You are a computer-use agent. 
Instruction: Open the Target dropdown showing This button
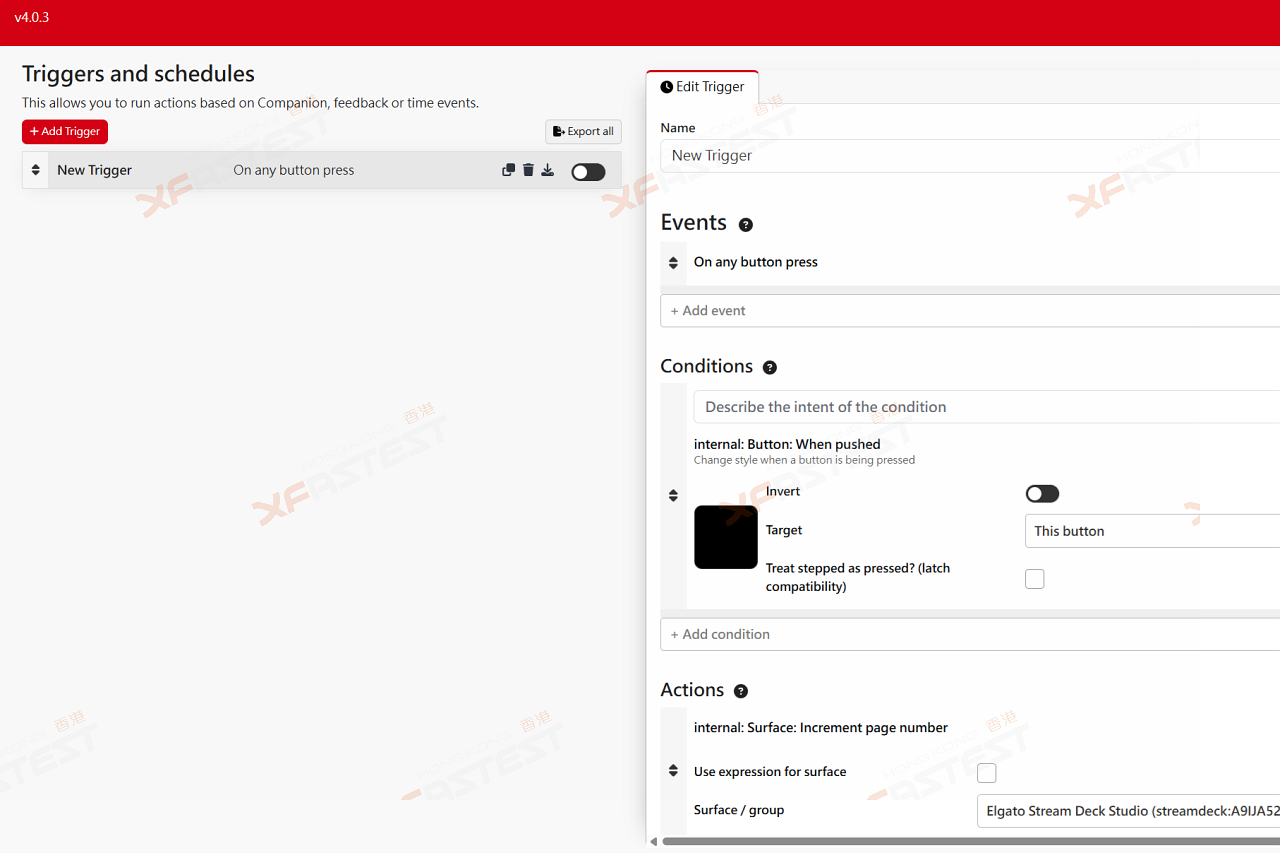pyautogui.click(x=1150, y=531)
